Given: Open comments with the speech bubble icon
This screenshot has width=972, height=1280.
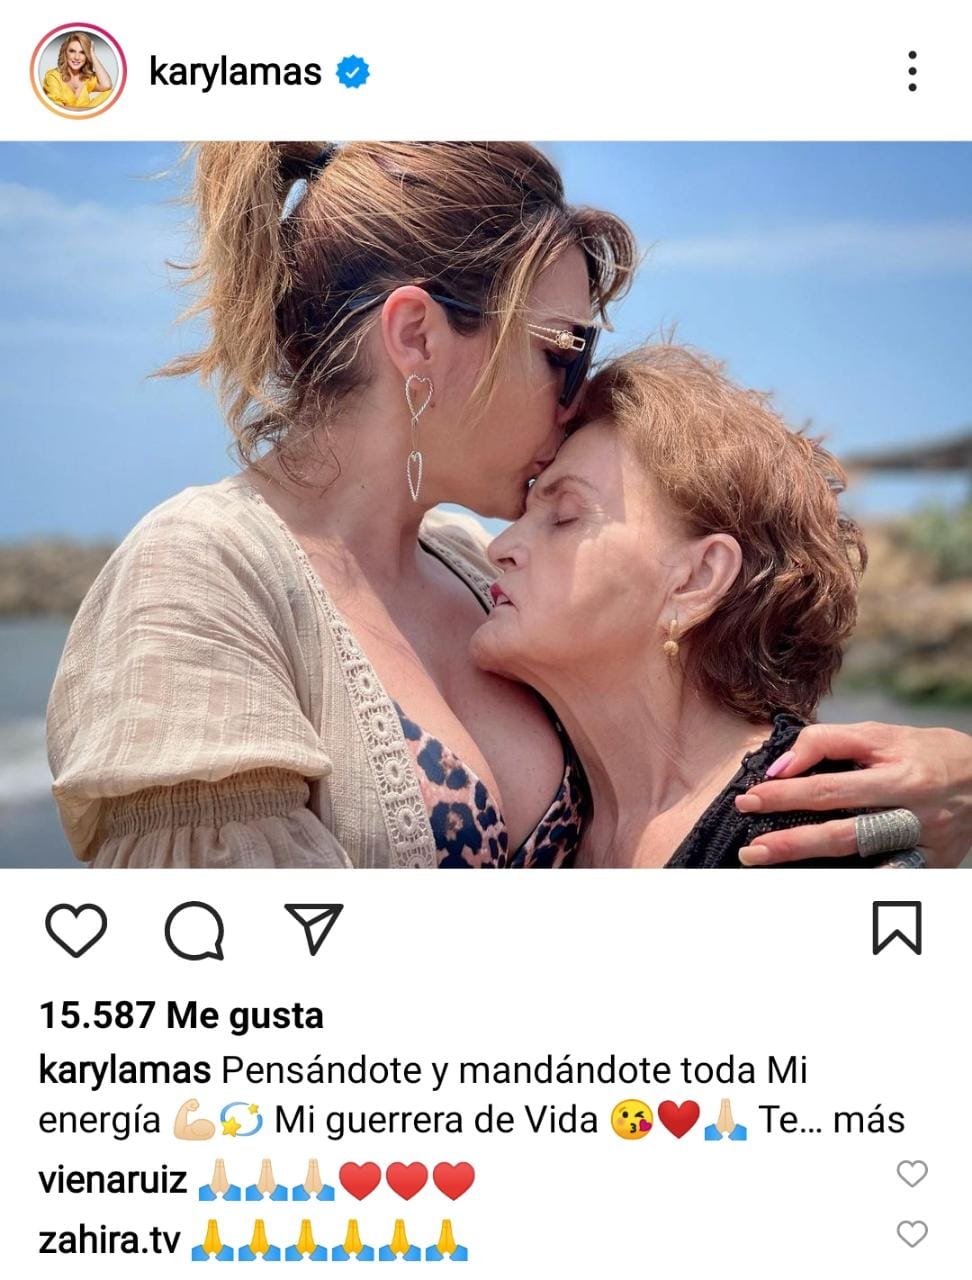Looking at the screenshot, I should pyautogui.click(x=194, y=930).
